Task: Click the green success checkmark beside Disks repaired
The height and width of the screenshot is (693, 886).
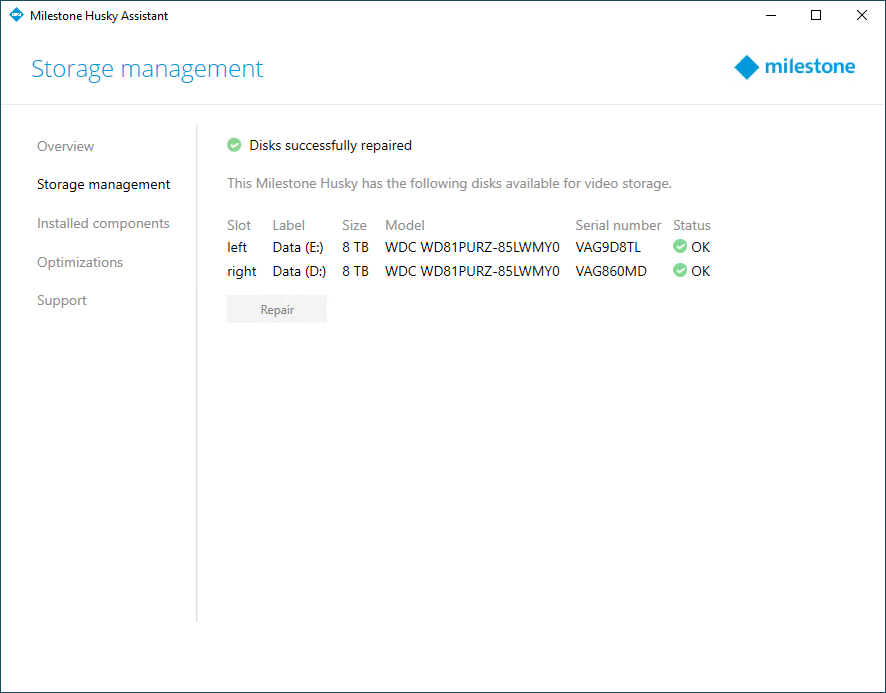Action: [234, 145]
